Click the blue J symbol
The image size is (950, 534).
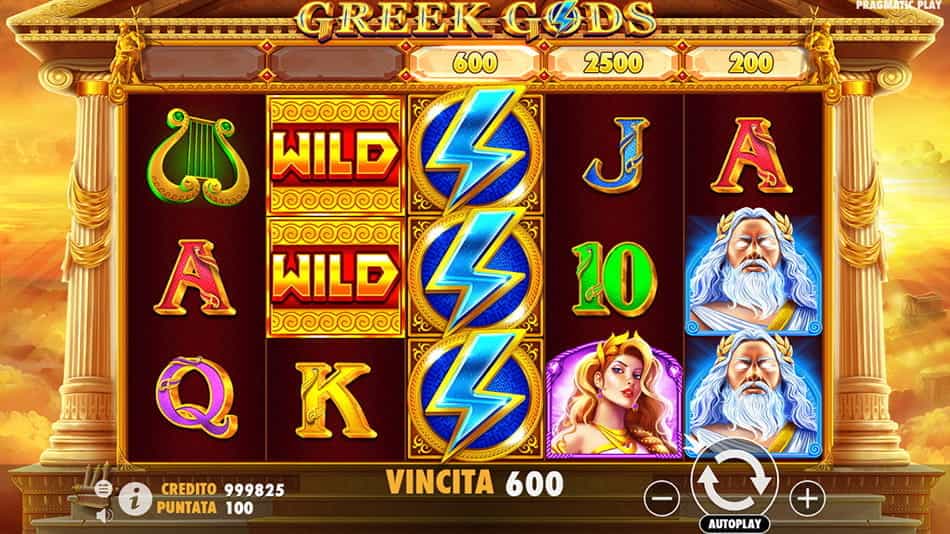[615, 155]
